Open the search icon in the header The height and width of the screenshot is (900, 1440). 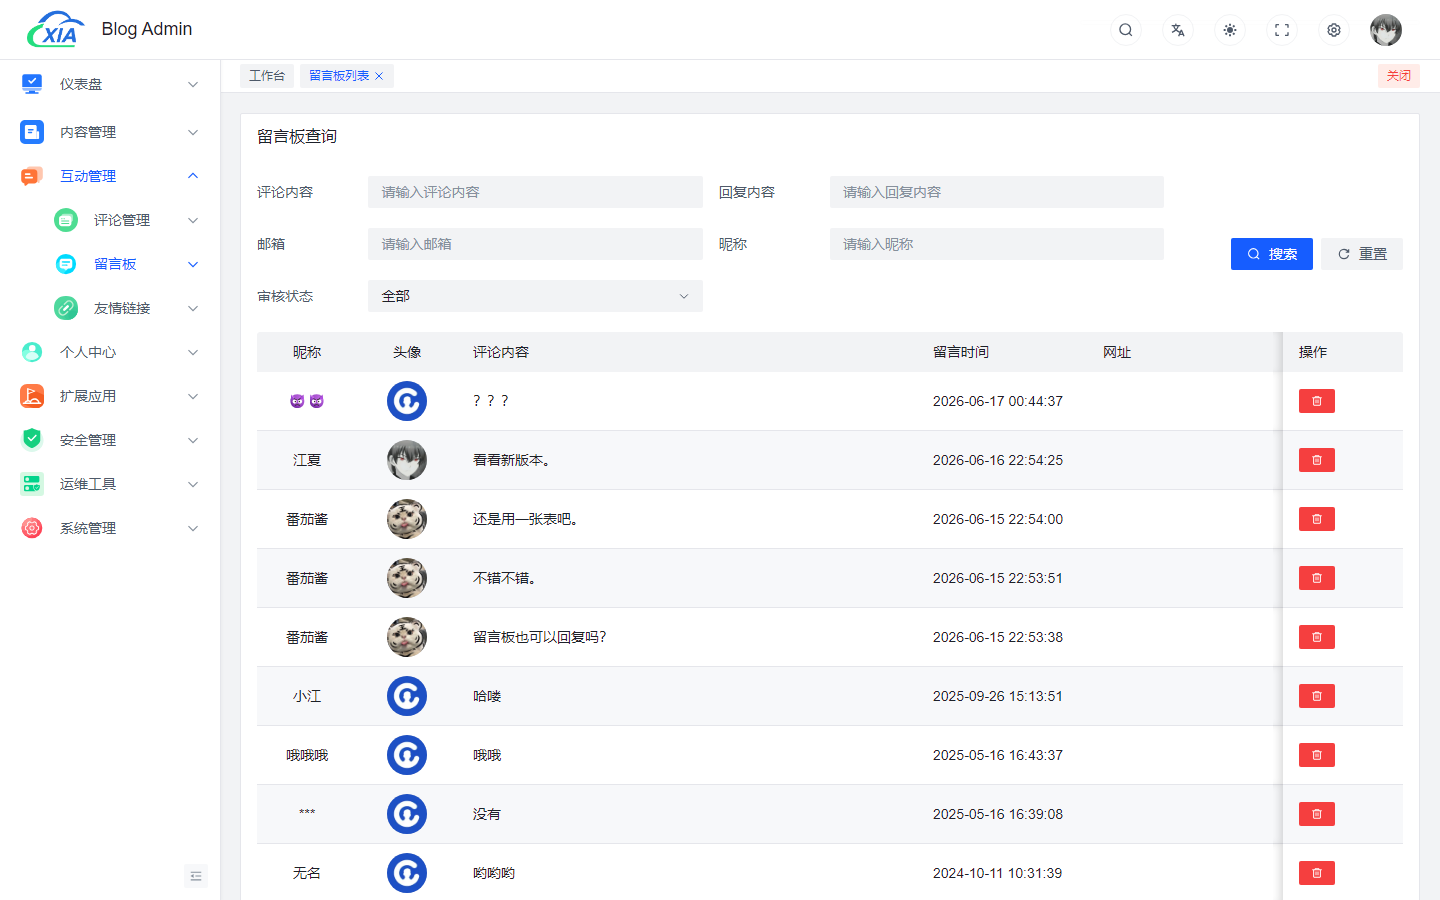pos(1126,30)
